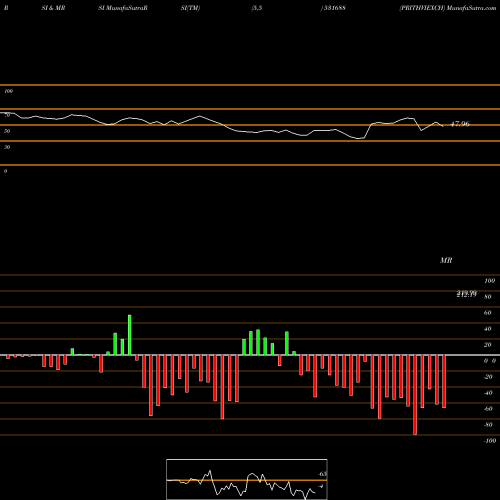Viewport: 500px width, 500px height.
Task: Click the MR axis label -20
Action: [x=488, y=377]
